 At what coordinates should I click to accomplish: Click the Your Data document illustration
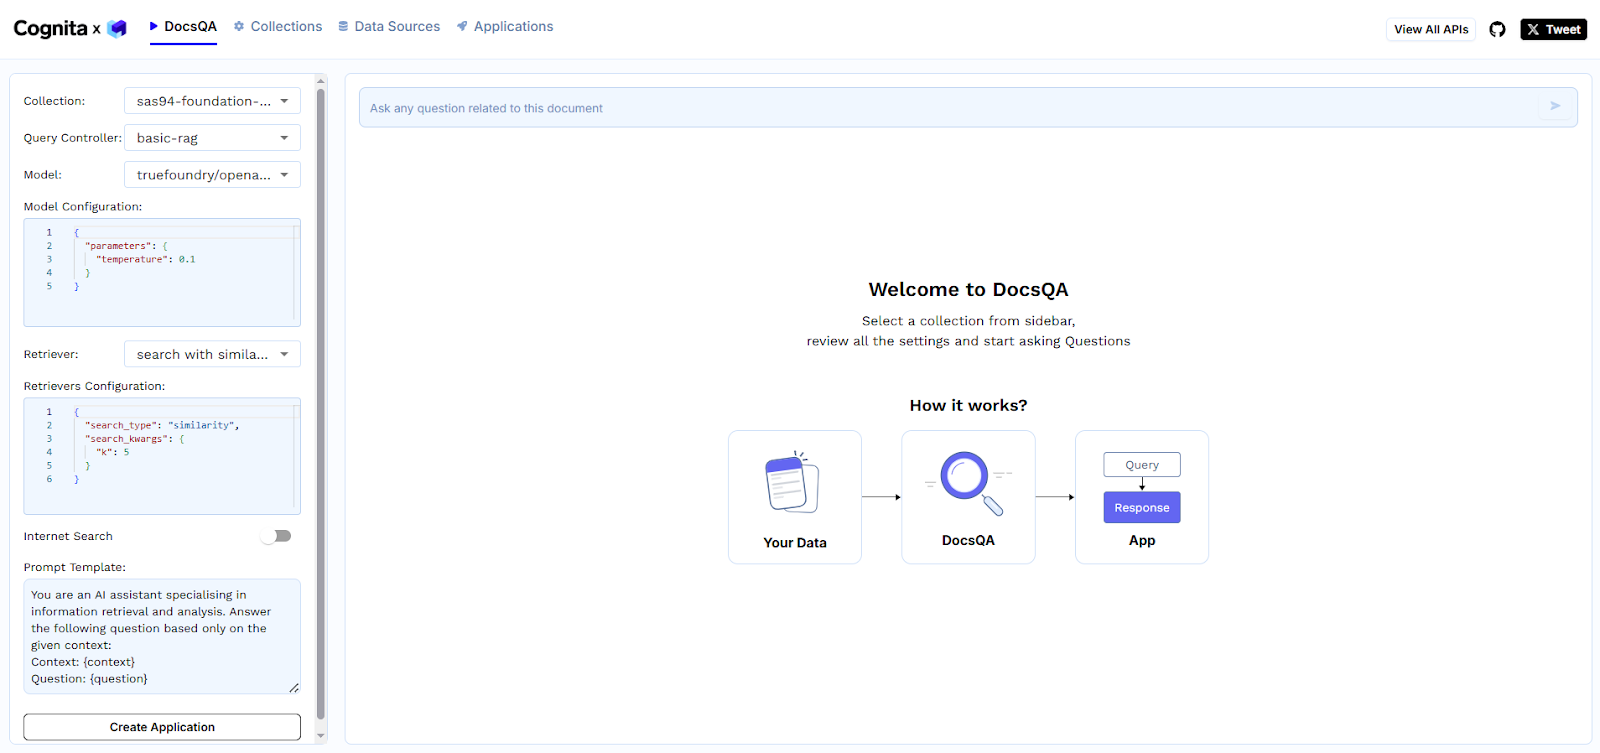point(792,482)
